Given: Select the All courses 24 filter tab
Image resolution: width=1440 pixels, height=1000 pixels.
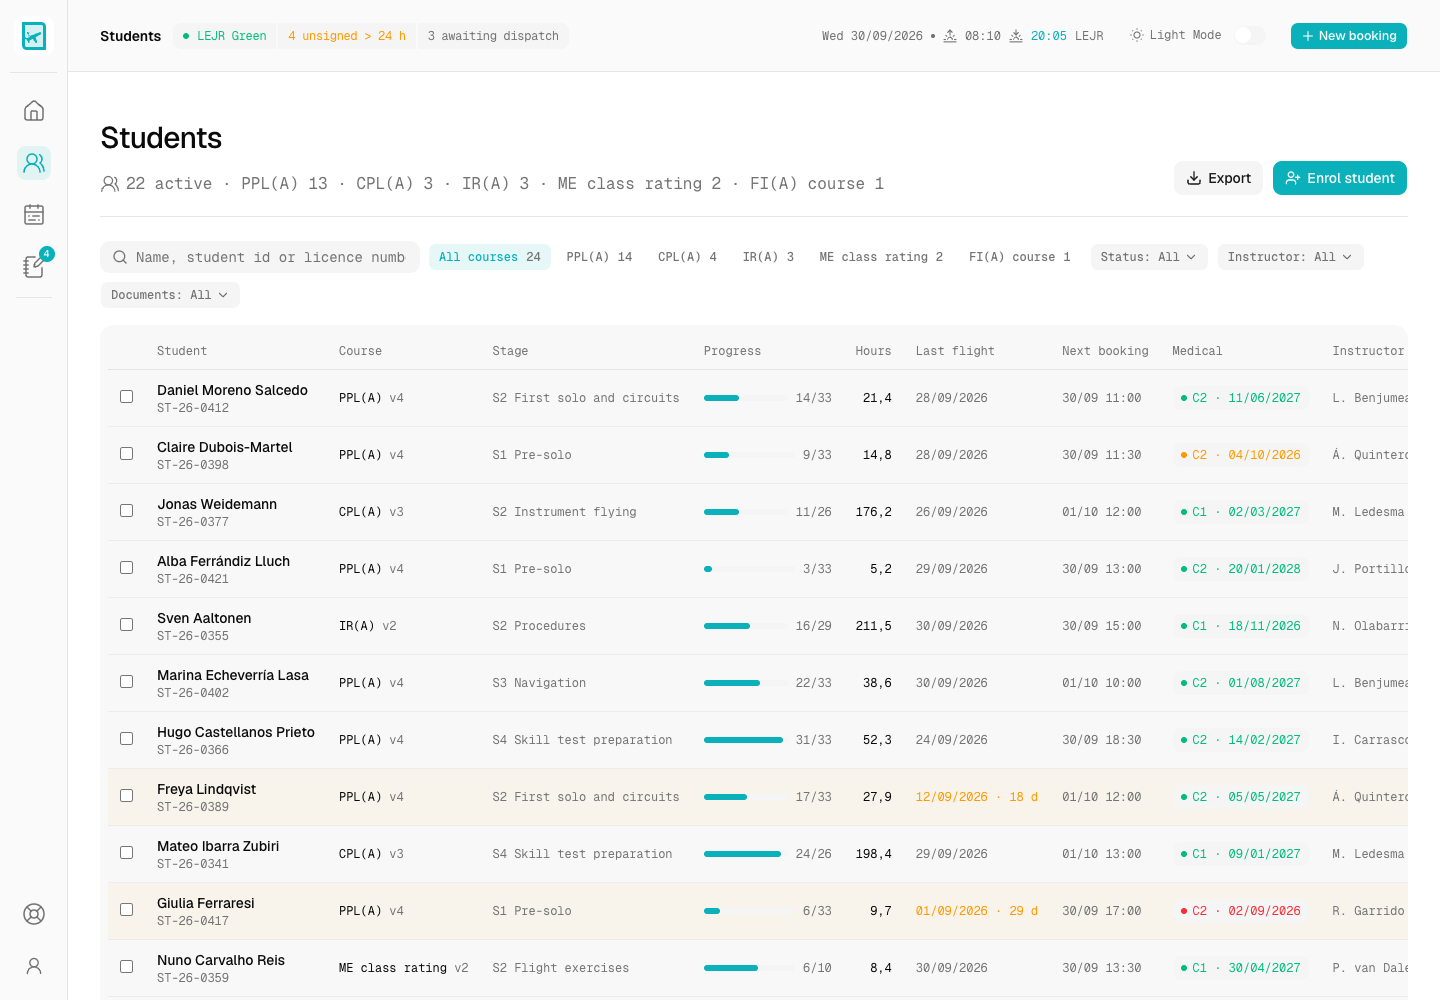Looking at the screenshot, I should (490, 257).
